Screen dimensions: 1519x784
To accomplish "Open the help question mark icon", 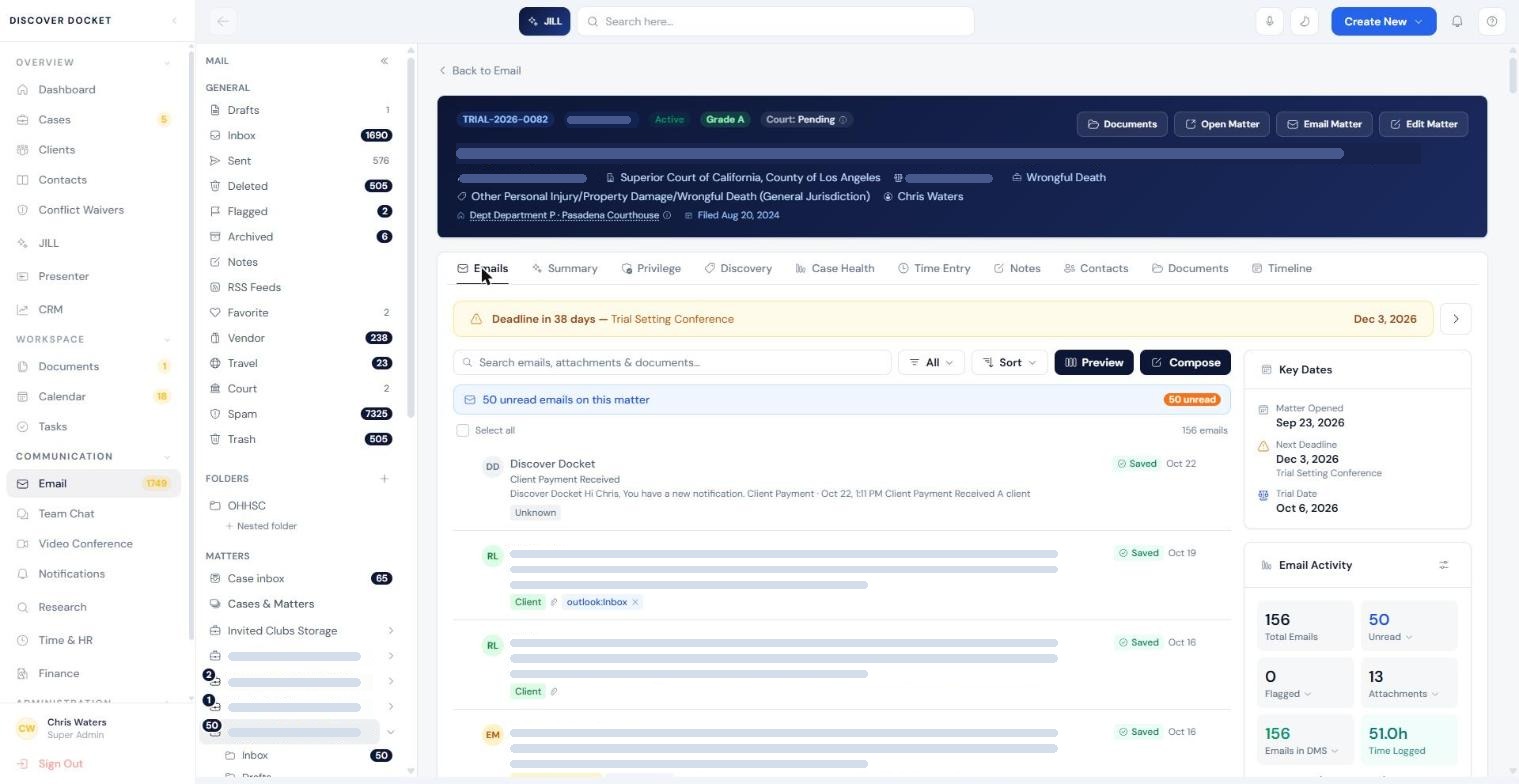I will point(1492,21).
